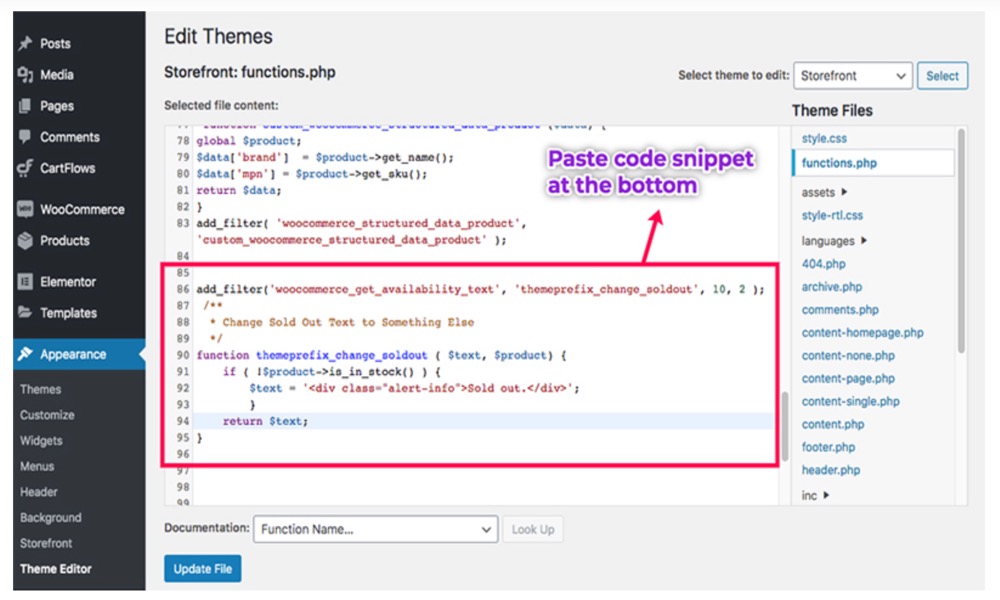Open the Function Name documentation dropdown
This screenshot has height=600, width=1000.
pos(376,529)
